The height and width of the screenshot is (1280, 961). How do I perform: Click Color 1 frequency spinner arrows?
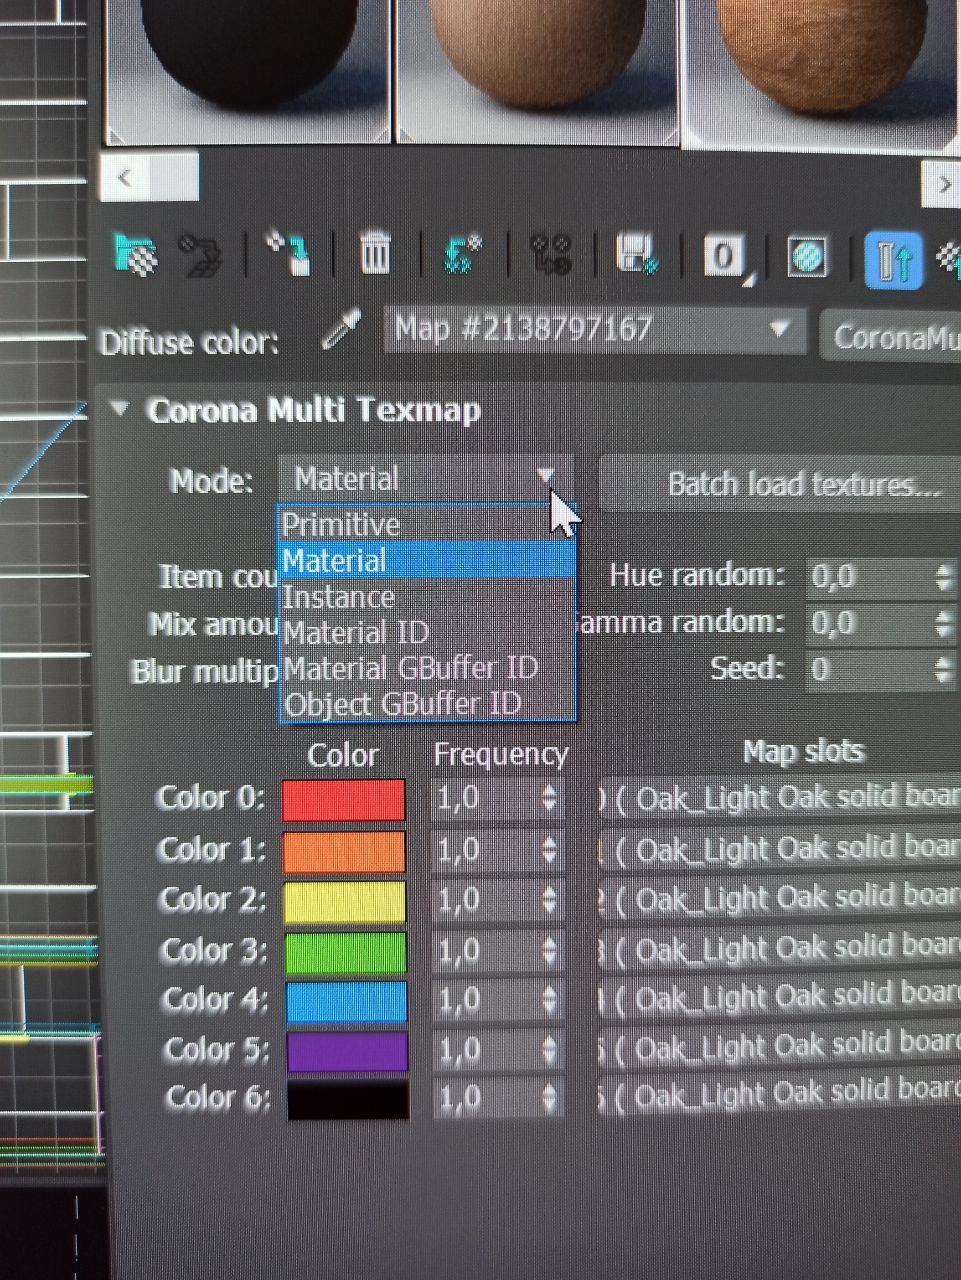point(549,850)
